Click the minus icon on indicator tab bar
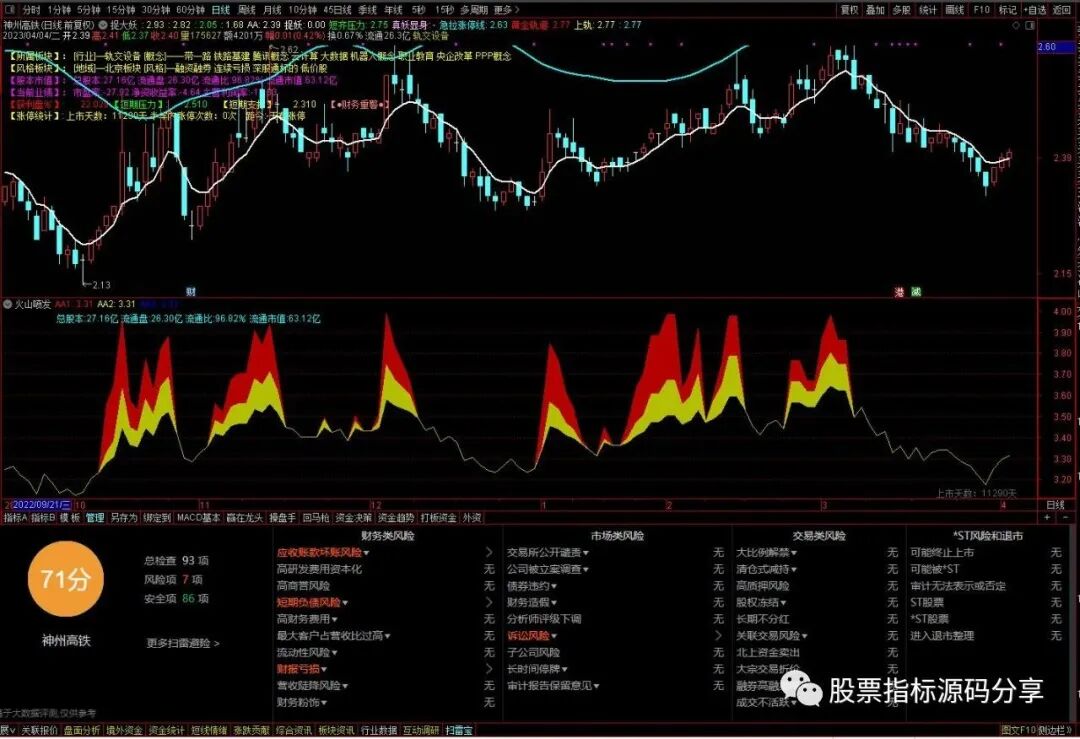Image resolution: width=1080 pixels, height=739 pixels. 1066,517
